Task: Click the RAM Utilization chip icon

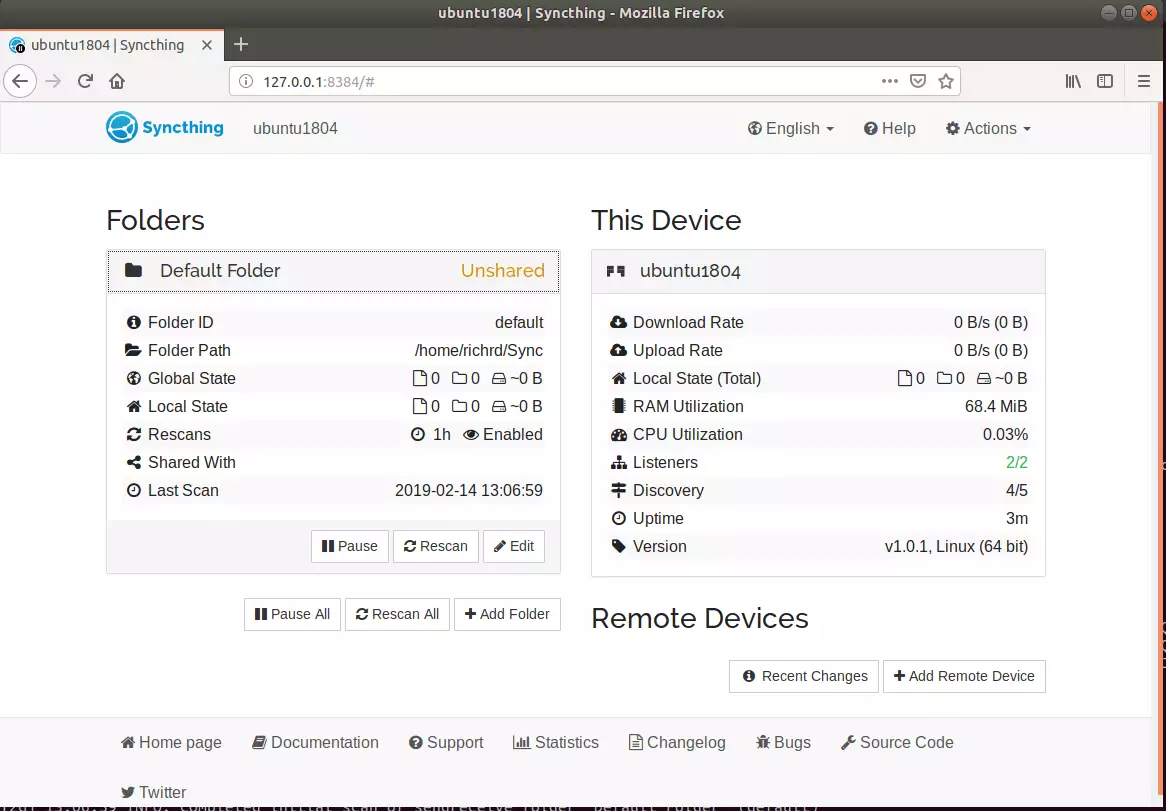Action: (x=619, y=406)
